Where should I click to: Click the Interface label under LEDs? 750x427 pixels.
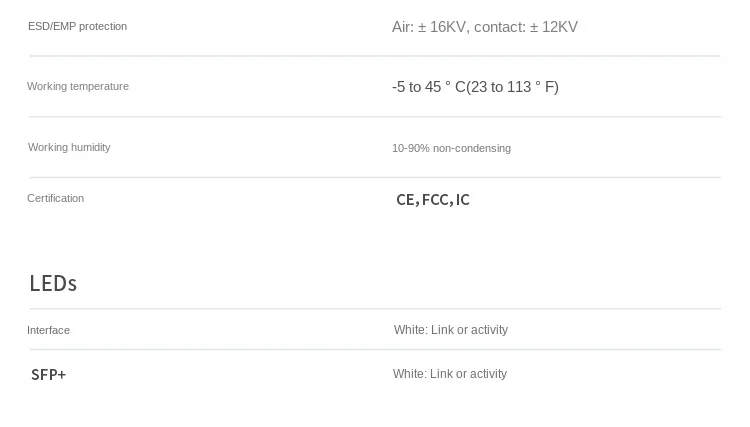coord(48,330)
